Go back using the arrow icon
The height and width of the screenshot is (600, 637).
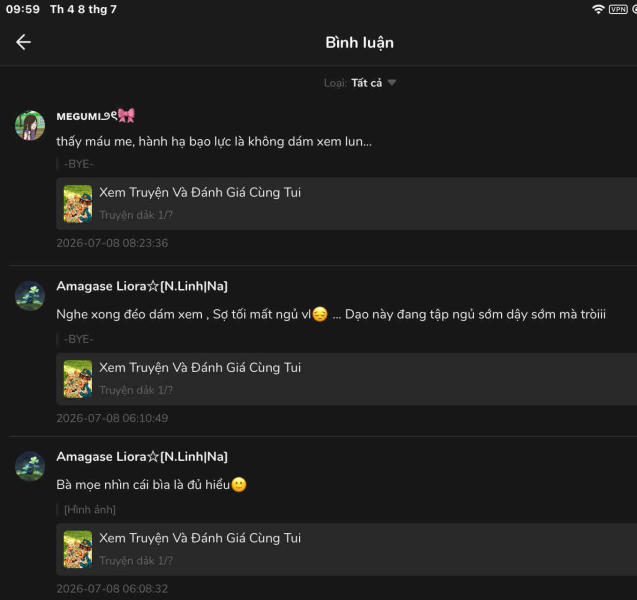pyautogui.click(x=23, y=42)
